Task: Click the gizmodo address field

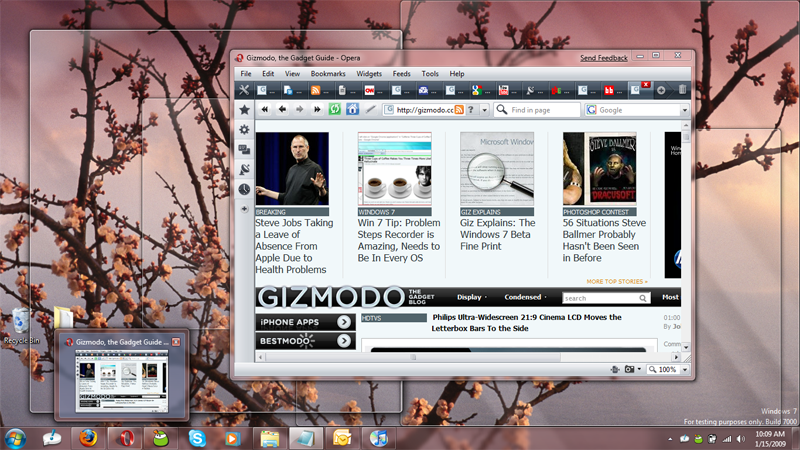Action: 424,110
